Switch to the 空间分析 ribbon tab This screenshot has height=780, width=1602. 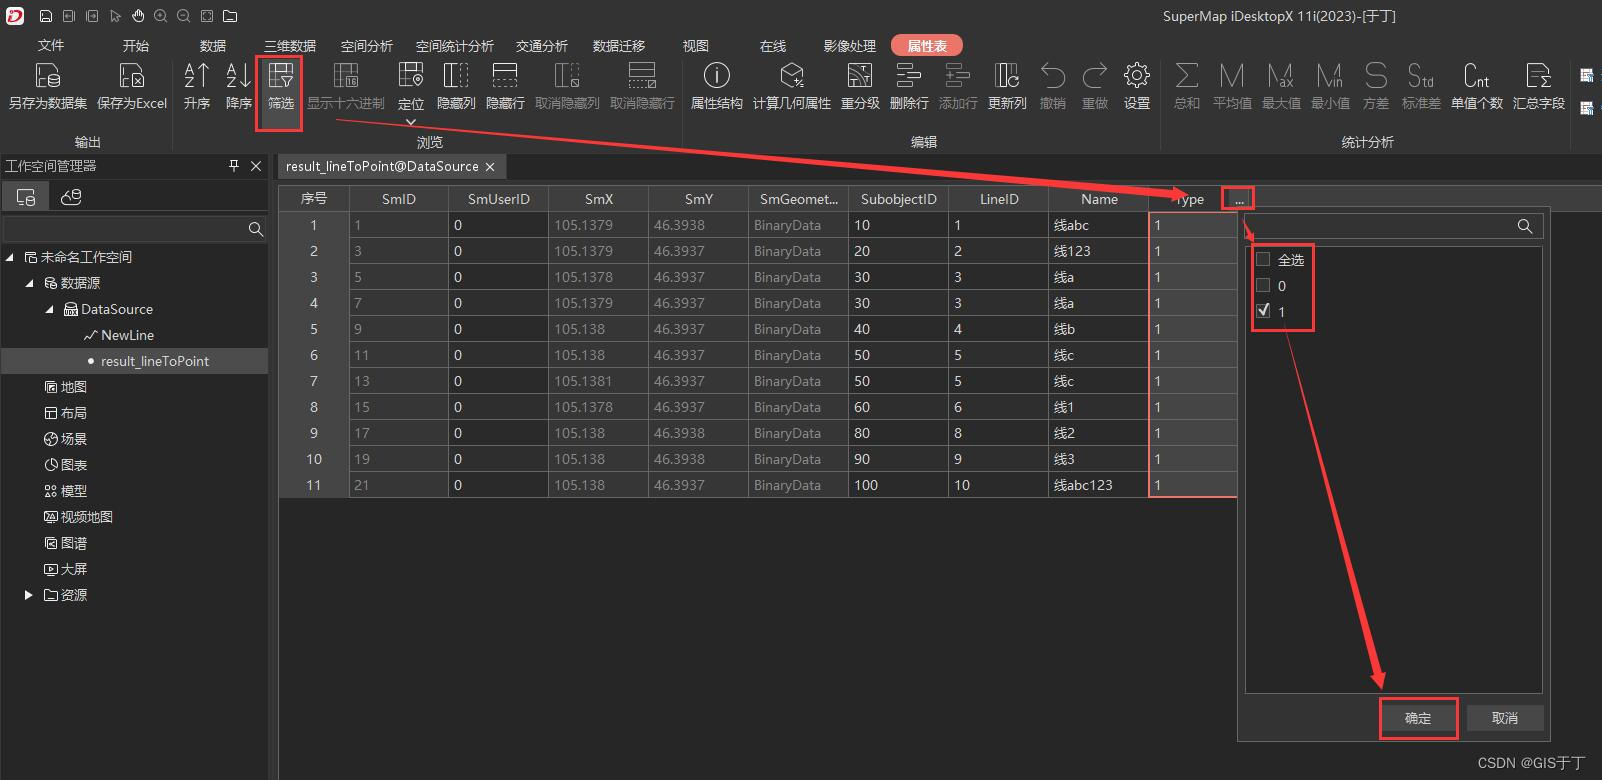(x=367, y=46)
